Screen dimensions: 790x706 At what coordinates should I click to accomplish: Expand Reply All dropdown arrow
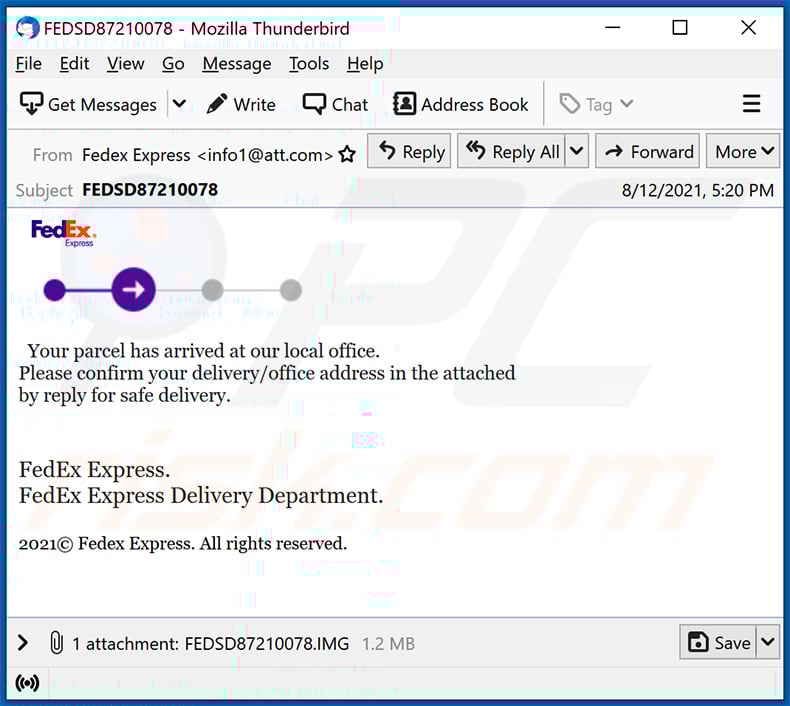(577, 151)
